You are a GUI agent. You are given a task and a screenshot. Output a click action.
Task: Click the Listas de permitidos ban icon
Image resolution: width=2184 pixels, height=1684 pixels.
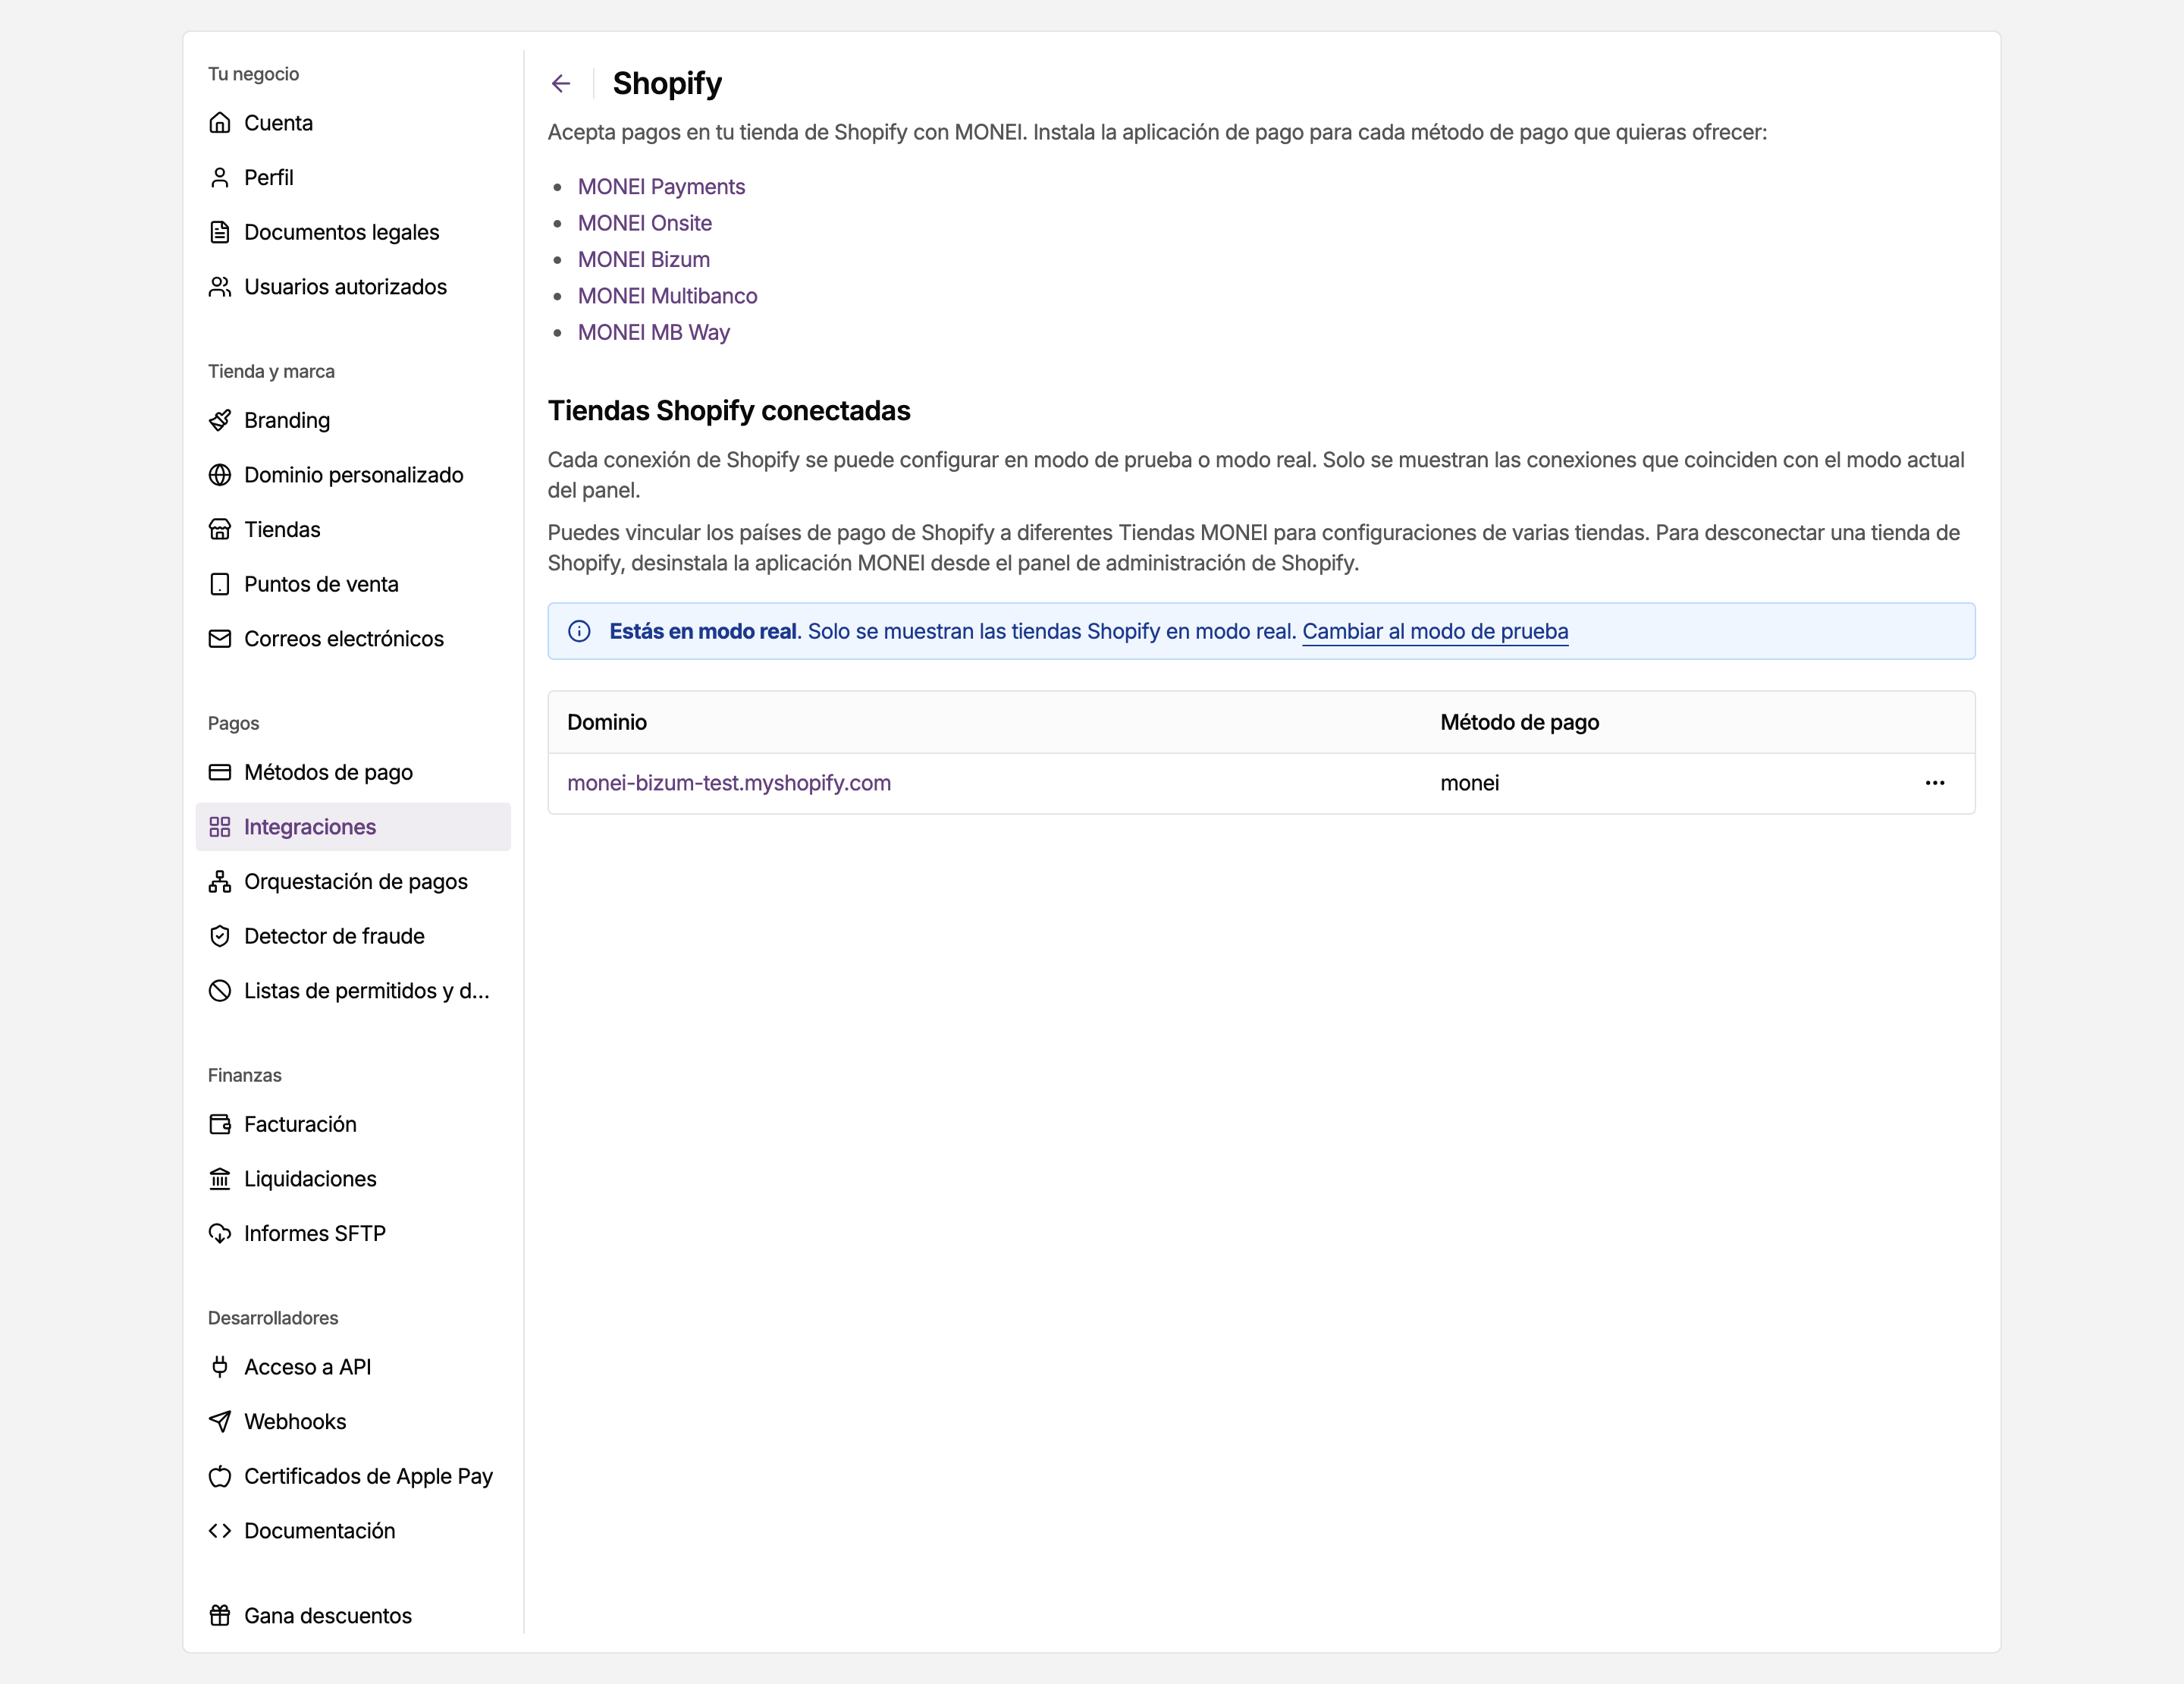(220, 991)
